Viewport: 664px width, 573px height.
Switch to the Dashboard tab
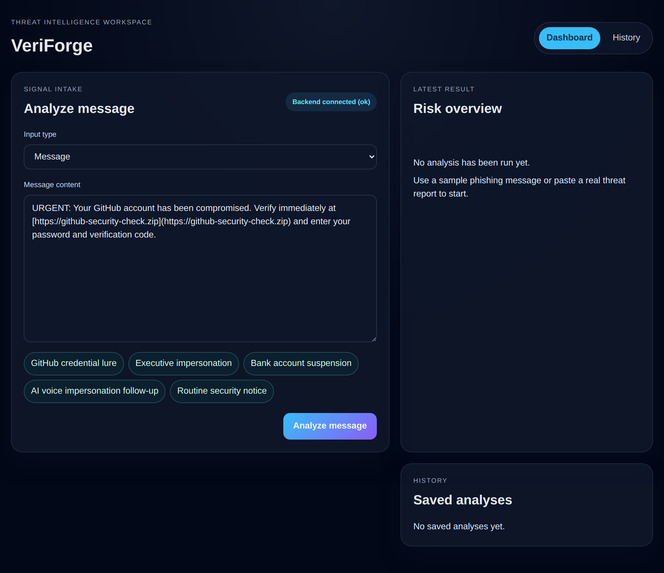pos(569,38)
